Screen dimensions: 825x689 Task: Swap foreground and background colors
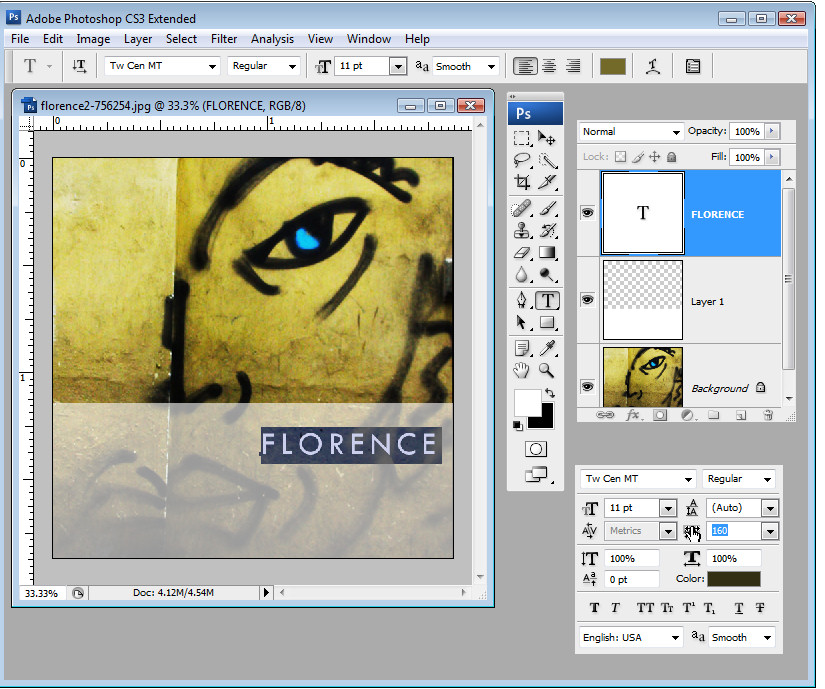point(550,393)
